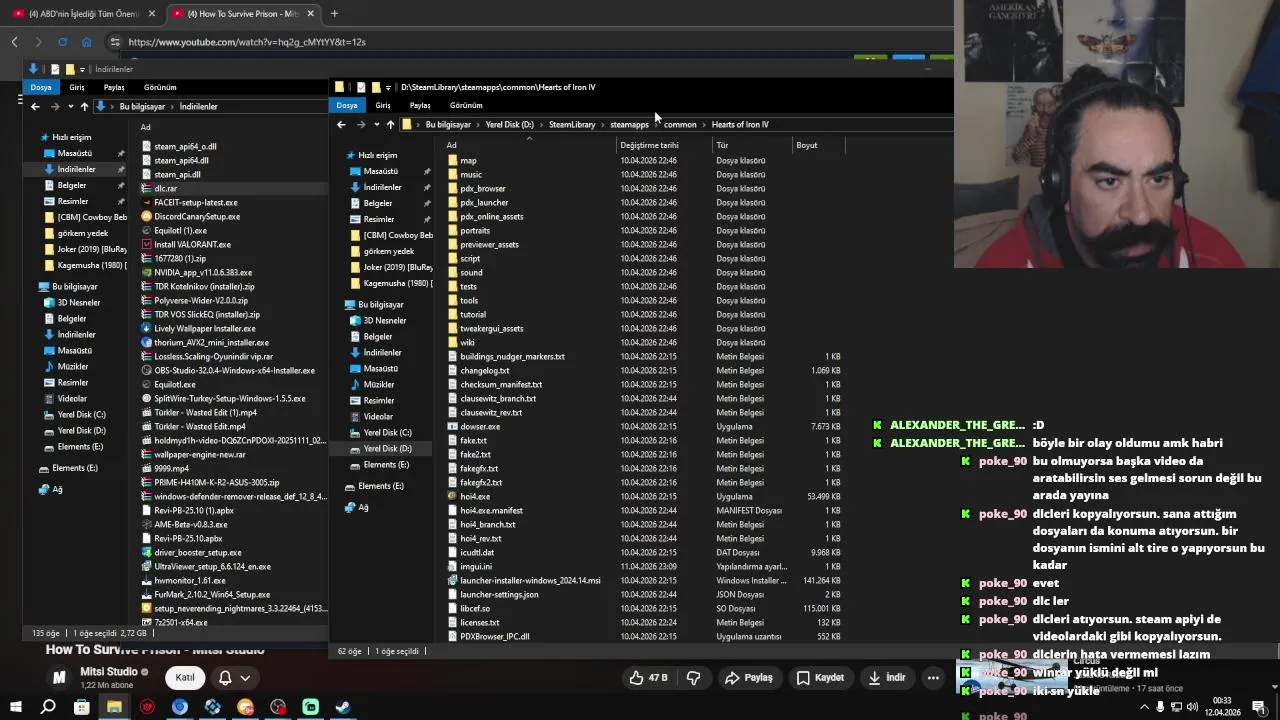
Task: Click the up-level arrow in Hearts of Iron IV window
Action: (390, 124)
